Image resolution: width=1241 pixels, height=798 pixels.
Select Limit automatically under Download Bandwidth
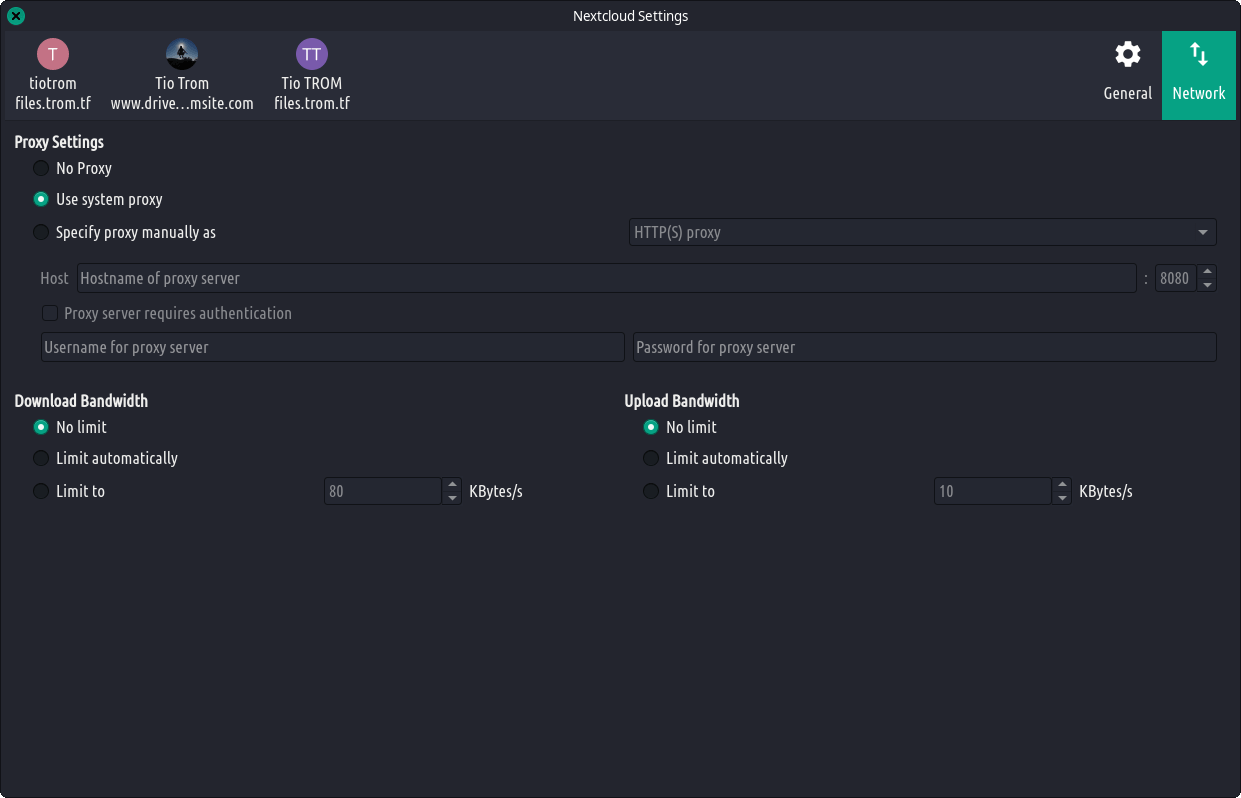[x=41, y=458]
